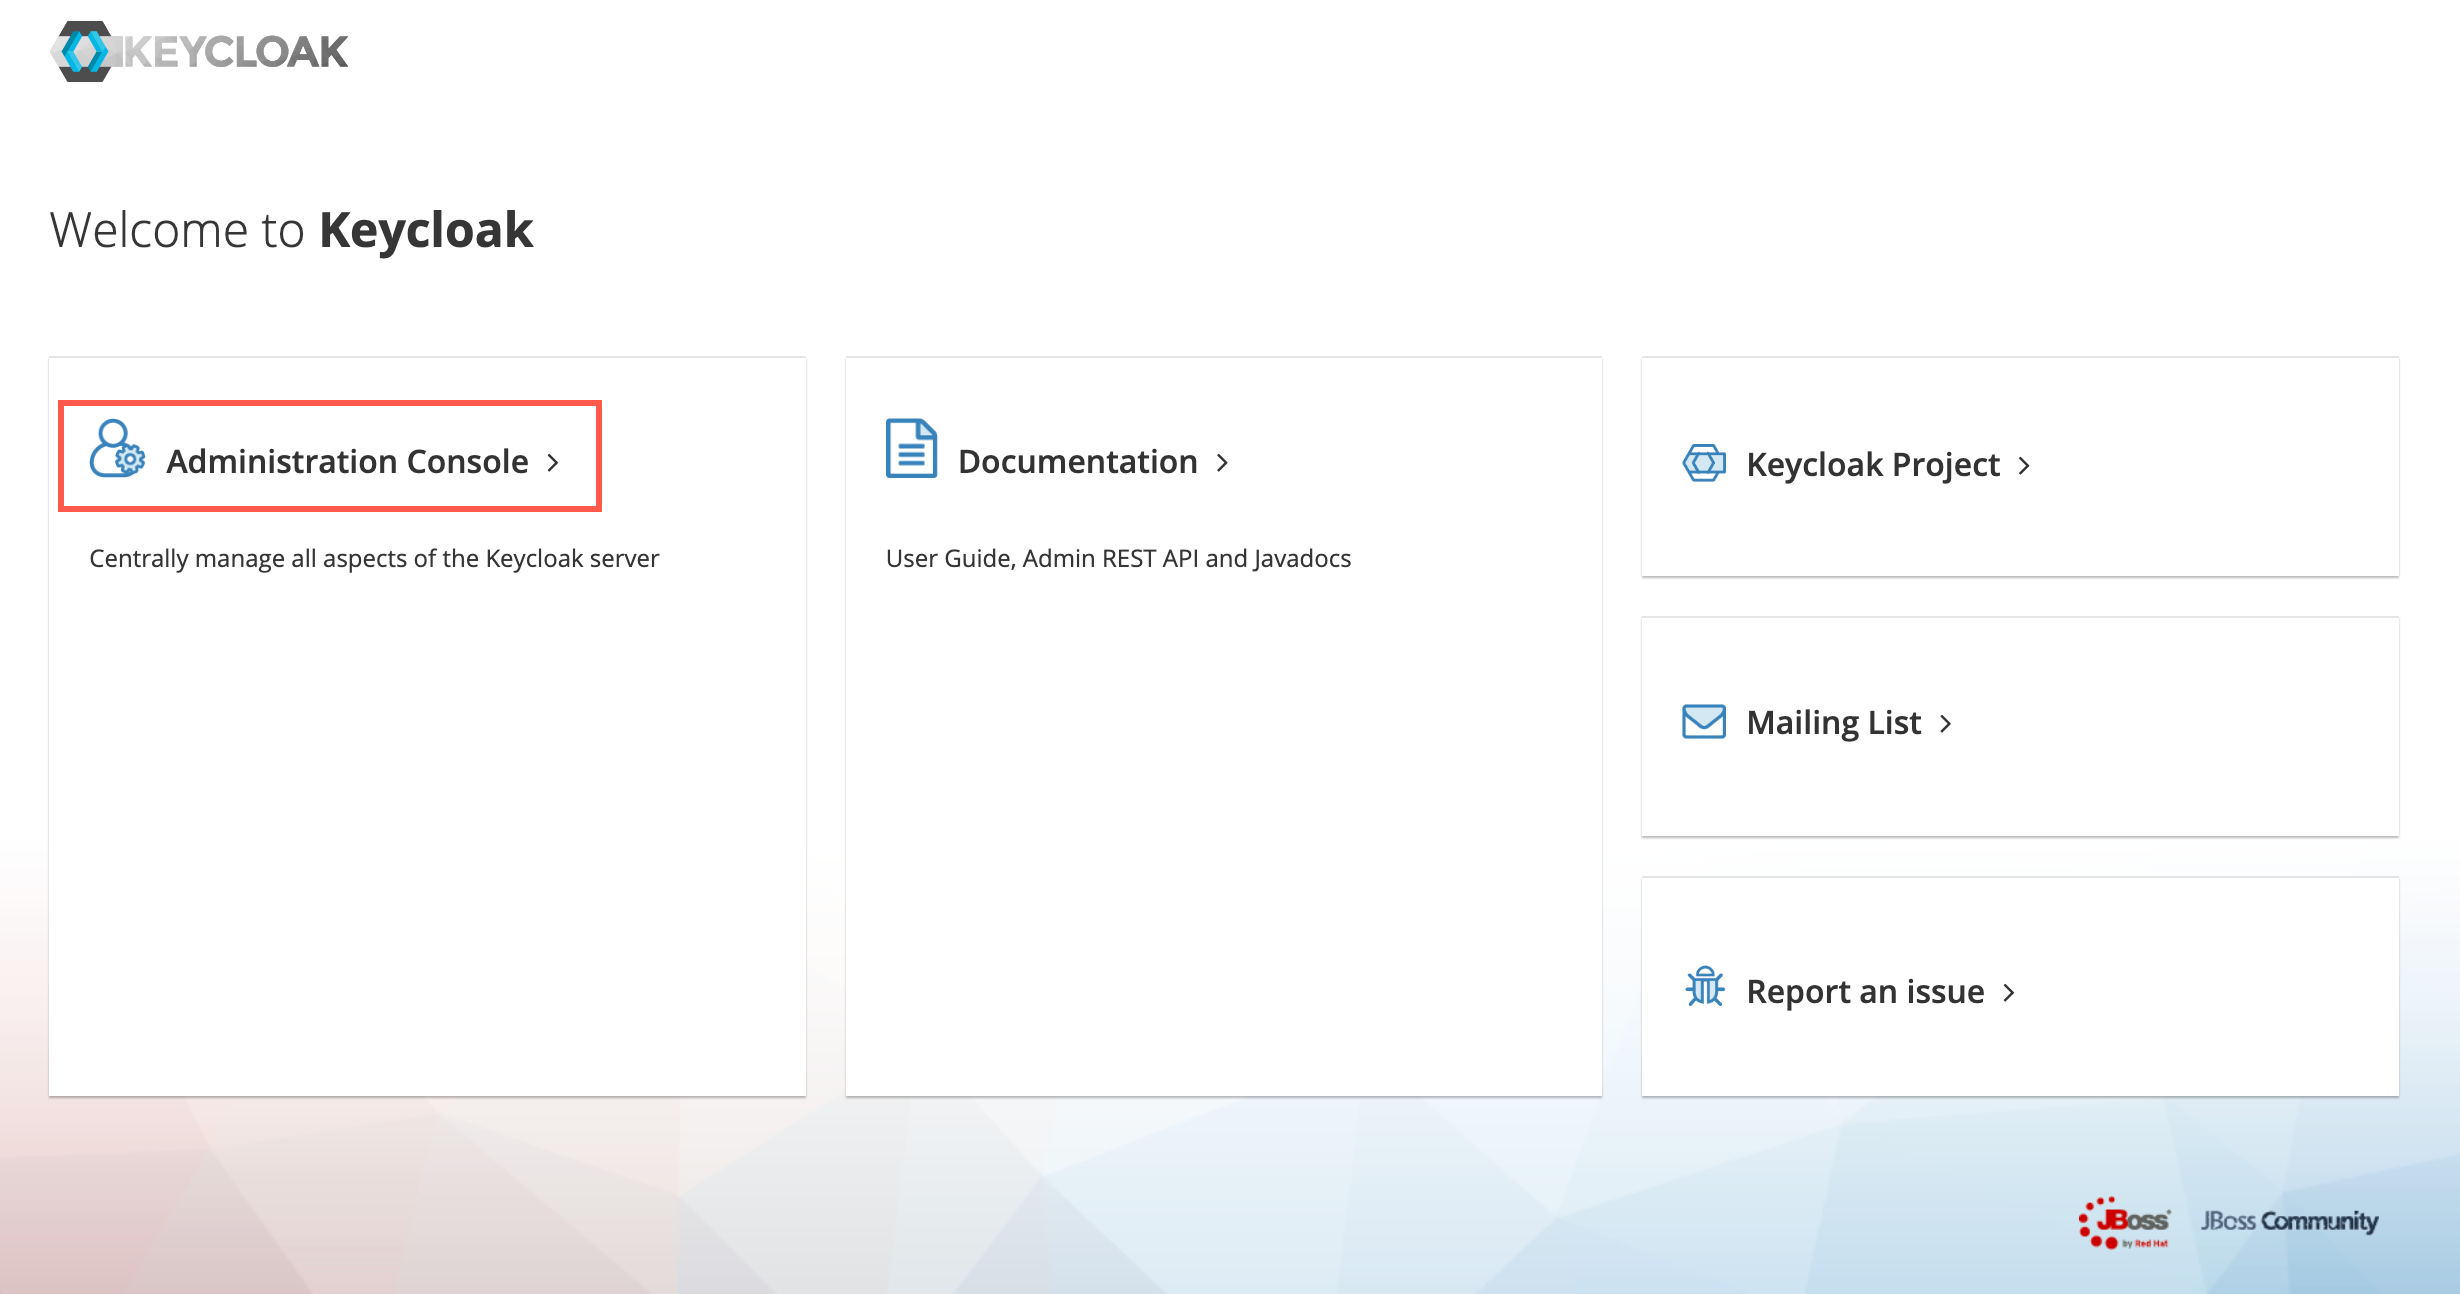2460x1294 pixels.
Task: Click the user-gear Administration Console icon
Action: click(x=117, y=449)
